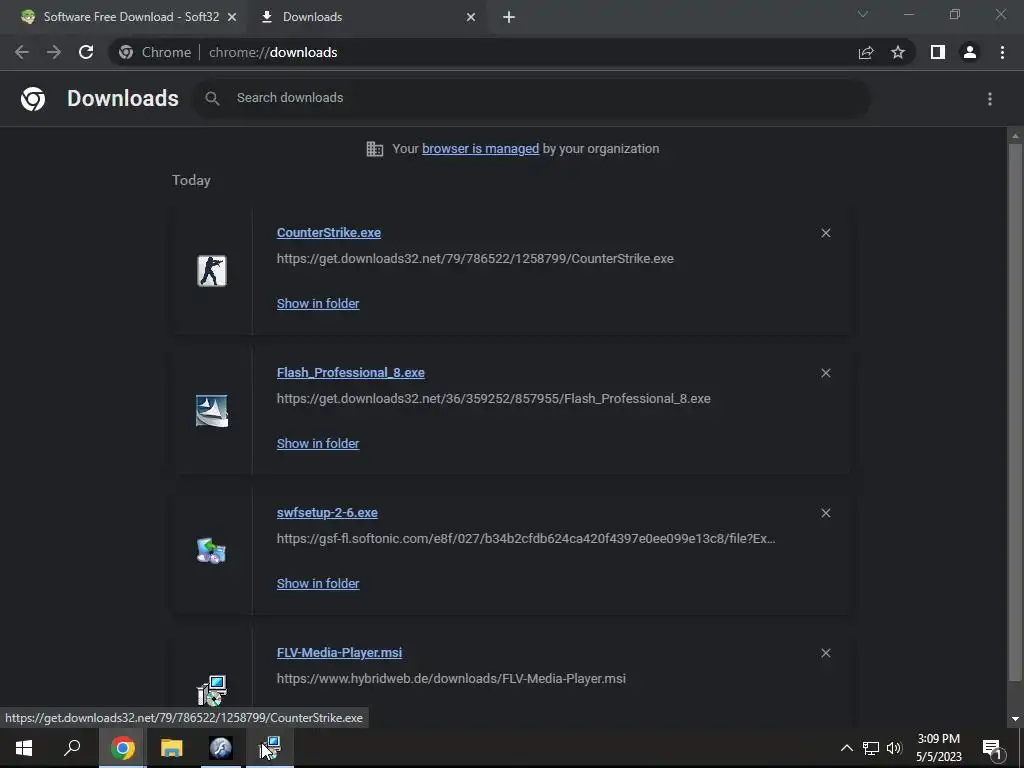Click the Chrome logo beside Downloads title

[x=33, y=99]
